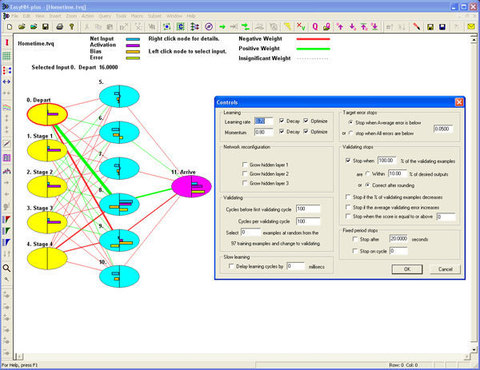Click the New file toolbar icon
The width and height of the screenshot is (480, 370).
tap(9, 27)
